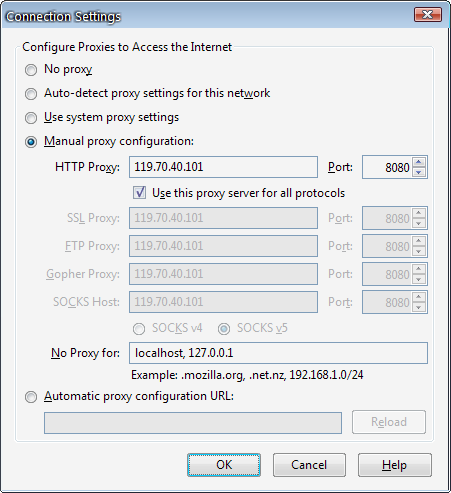Screen dimensions: 451x493
Task: Click the No Proxy for text field
Action: click(x=278, y=353)
